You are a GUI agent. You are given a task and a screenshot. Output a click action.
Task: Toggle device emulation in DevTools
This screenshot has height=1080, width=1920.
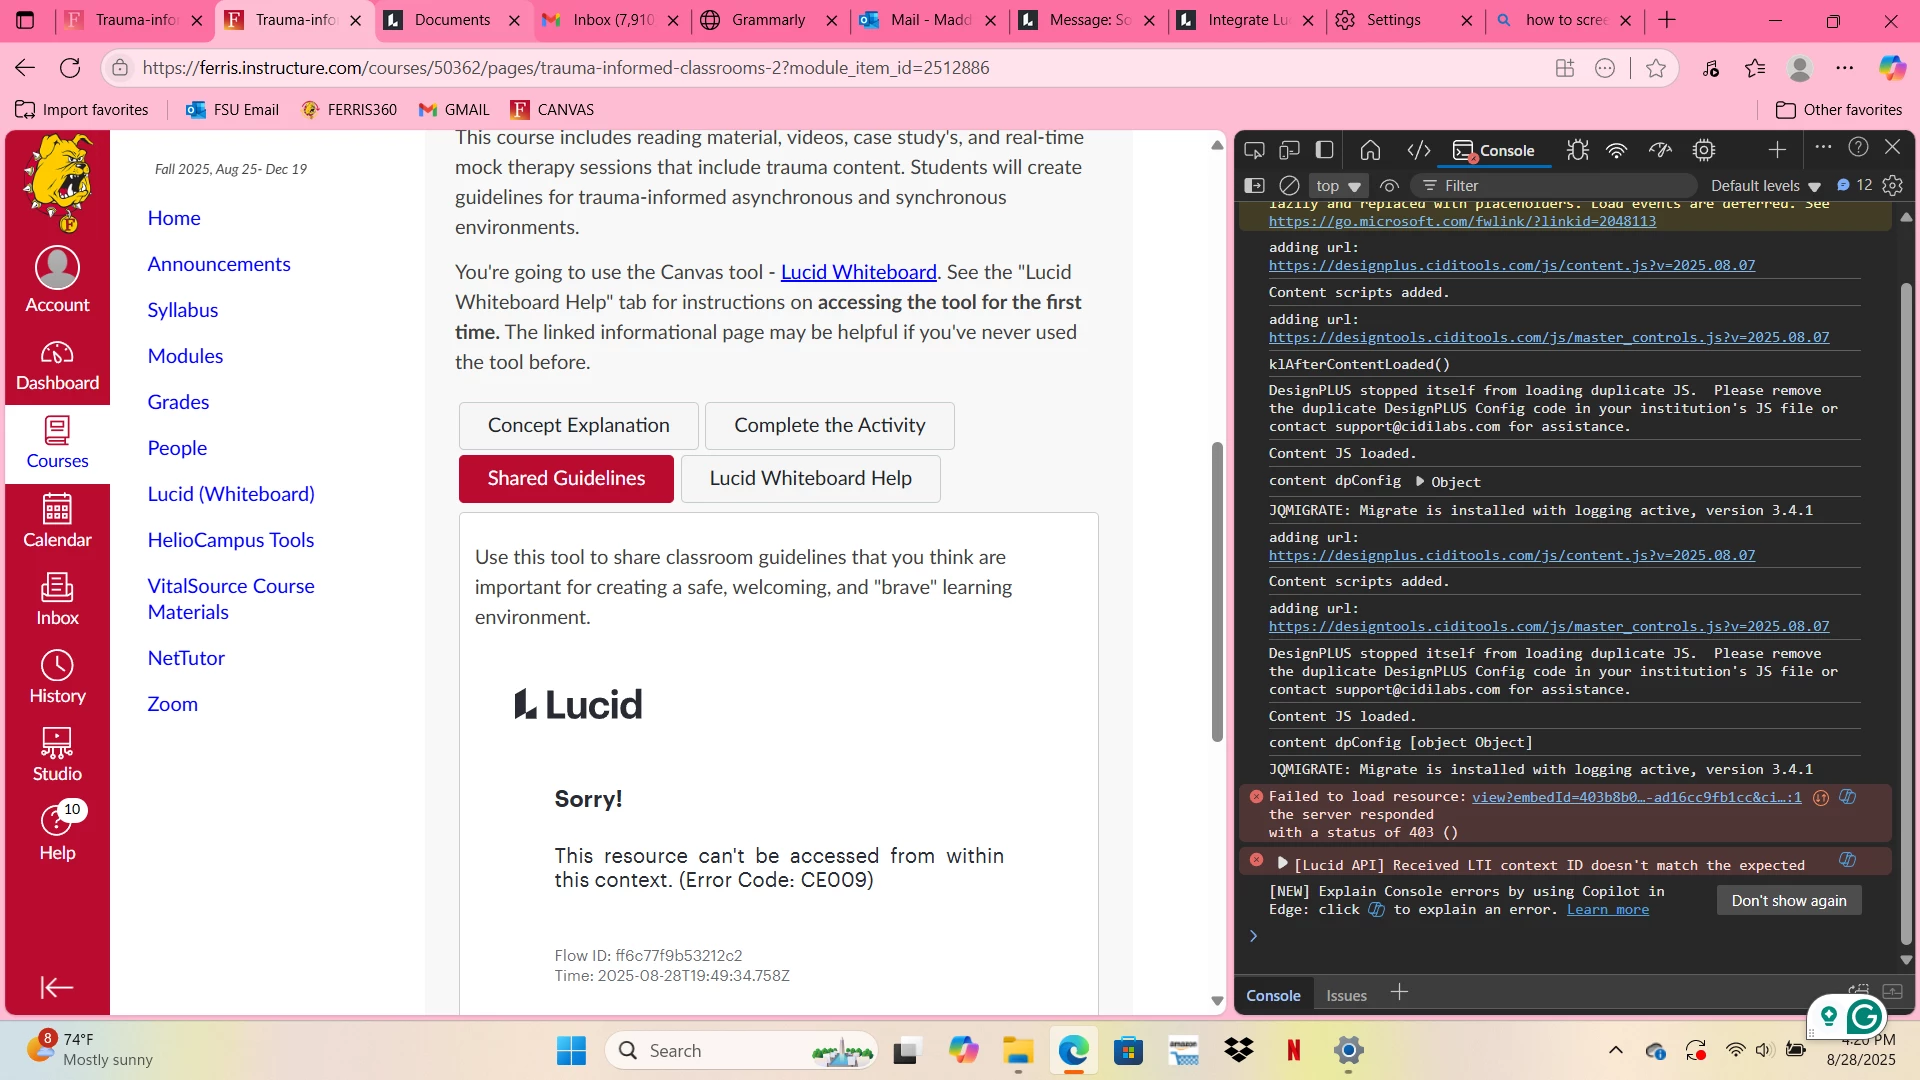click(1289, 150)
